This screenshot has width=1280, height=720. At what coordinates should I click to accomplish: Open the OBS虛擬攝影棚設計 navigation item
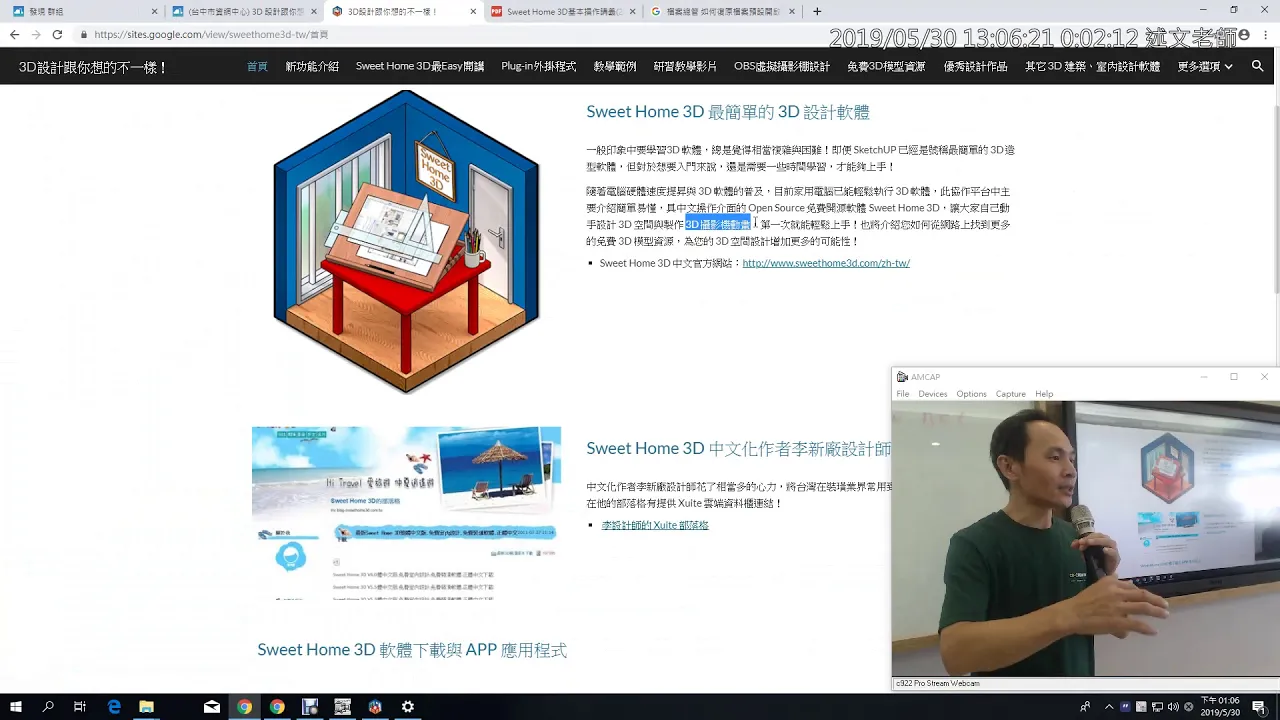782,67
